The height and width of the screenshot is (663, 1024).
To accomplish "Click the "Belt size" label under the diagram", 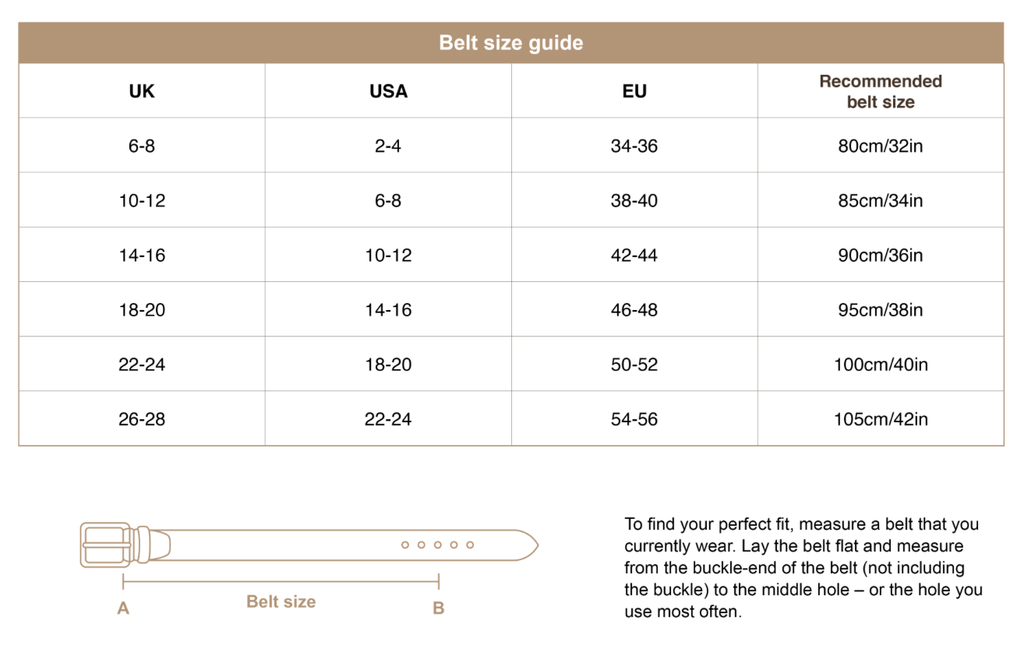I will coord(281,601).
